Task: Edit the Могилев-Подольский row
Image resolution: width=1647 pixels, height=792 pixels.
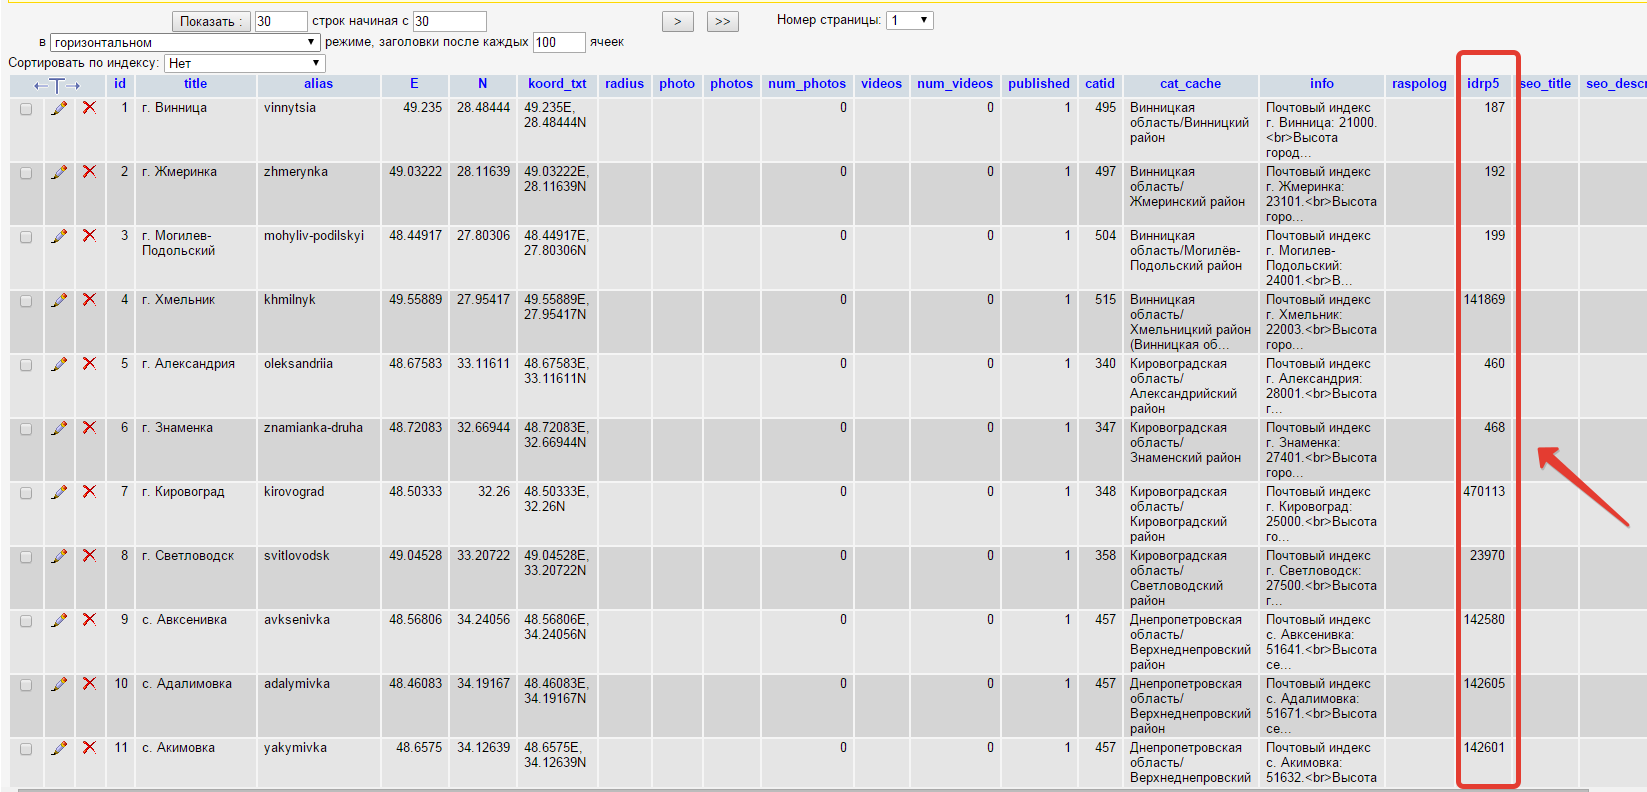Action: pos(59,236)
